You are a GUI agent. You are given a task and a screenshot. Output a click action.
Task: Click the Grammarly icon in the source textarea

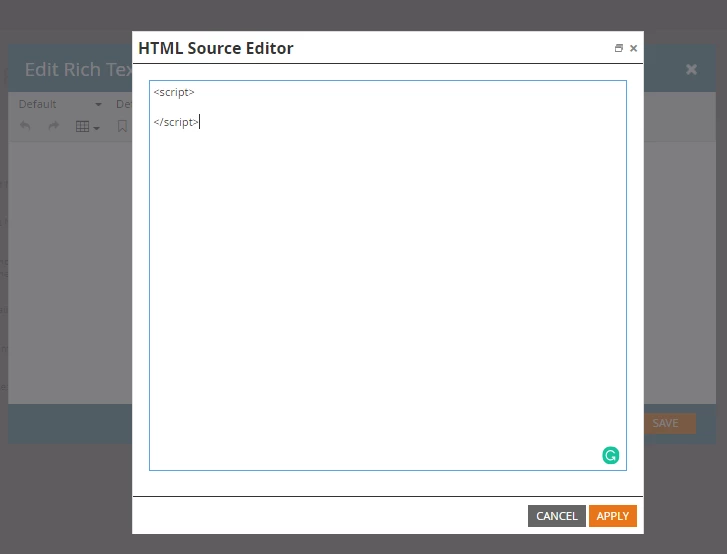(x=611, y=455)
